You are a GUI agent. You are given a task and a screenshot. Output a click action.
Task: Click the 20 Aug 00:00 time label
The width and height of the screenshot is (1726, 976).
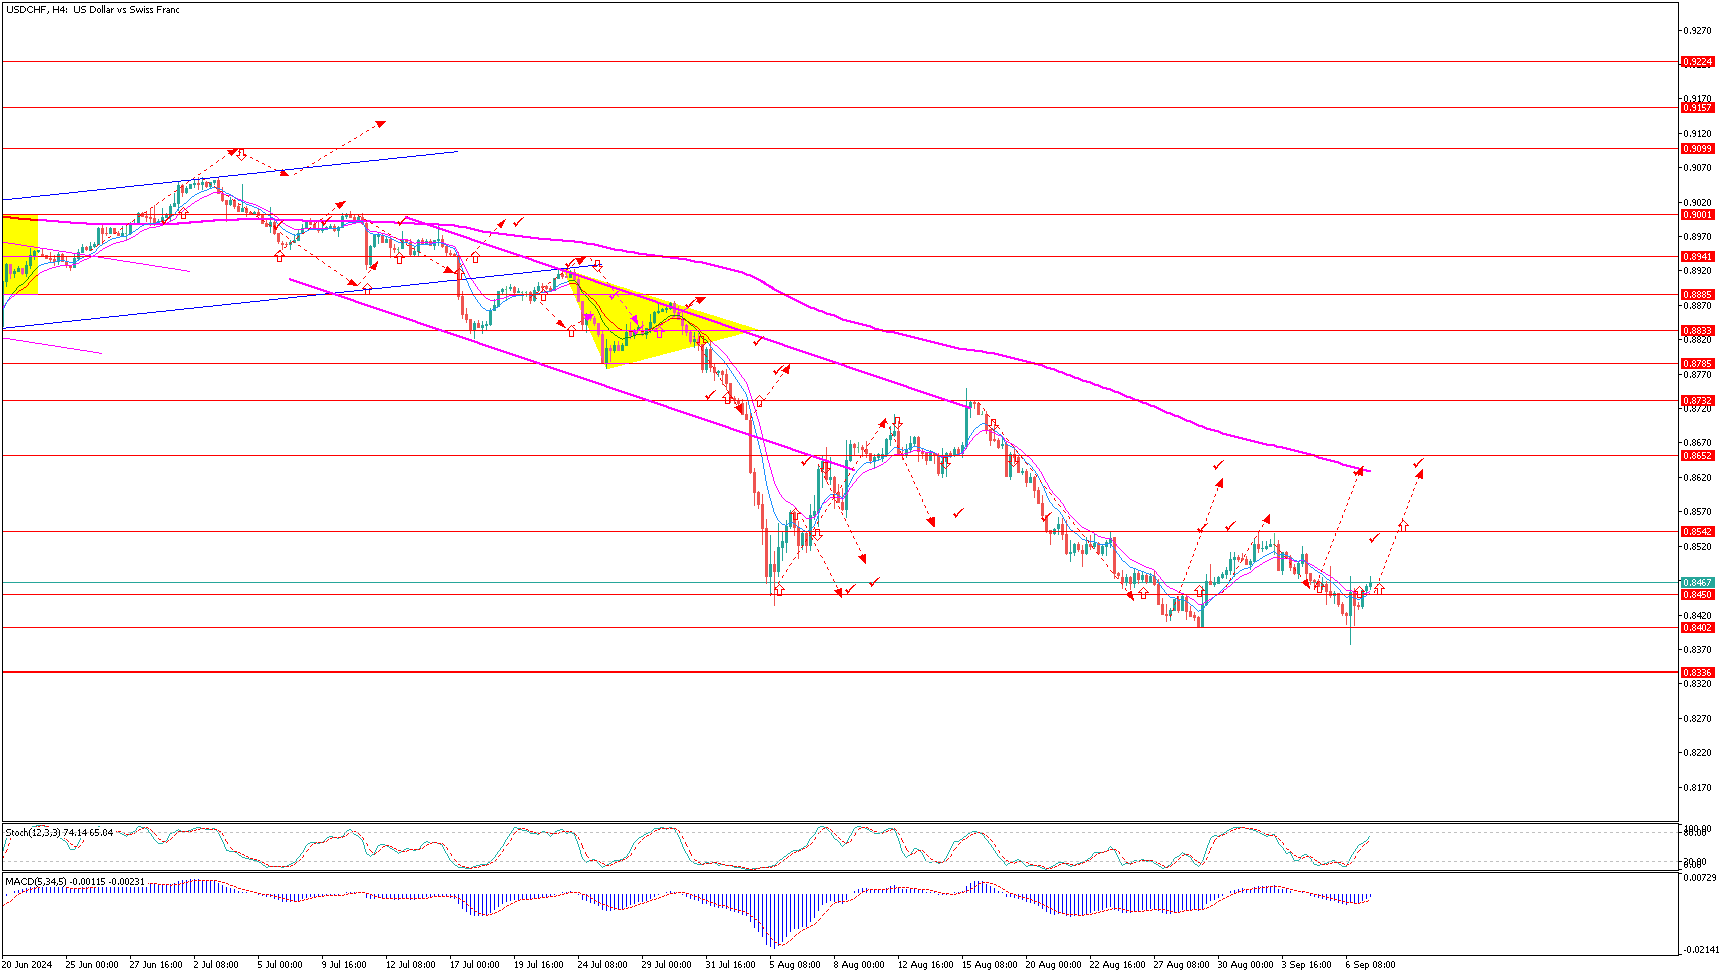pos(1054,965)
